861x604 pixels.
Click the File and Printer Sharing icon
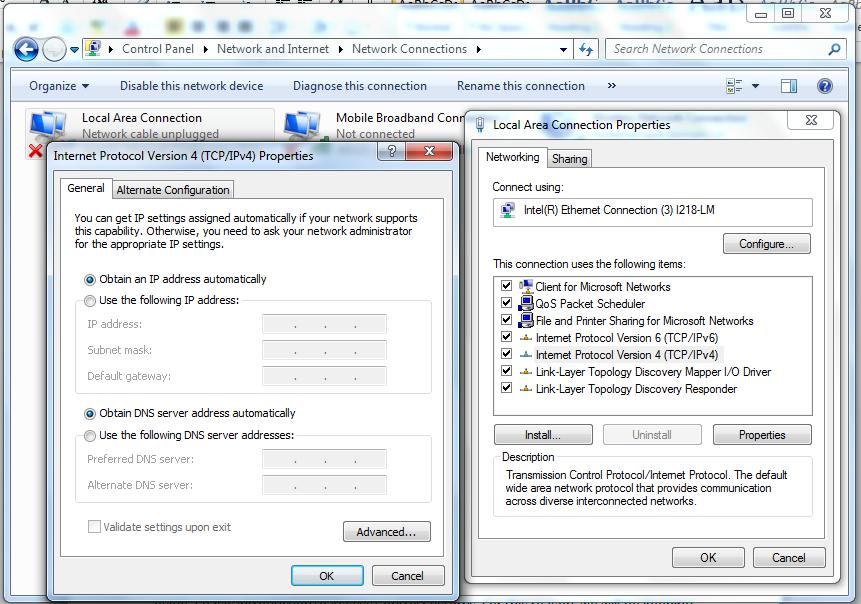pos(525,320)
